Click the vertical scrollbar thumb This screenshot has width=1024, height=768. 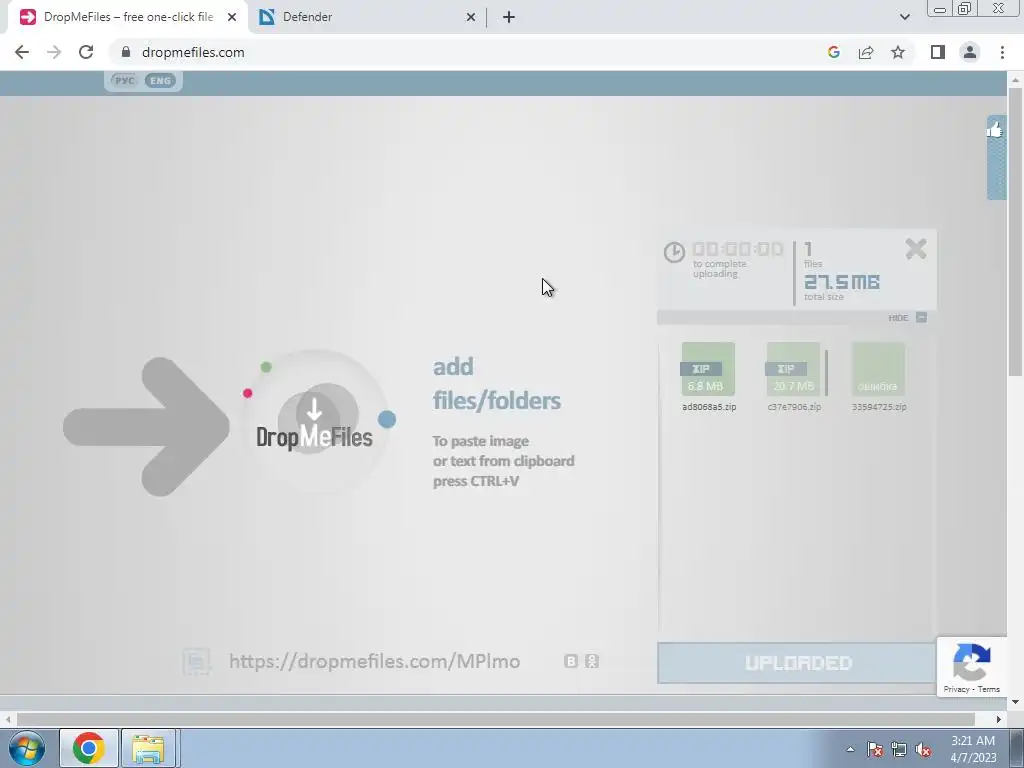click(1015, 232)
